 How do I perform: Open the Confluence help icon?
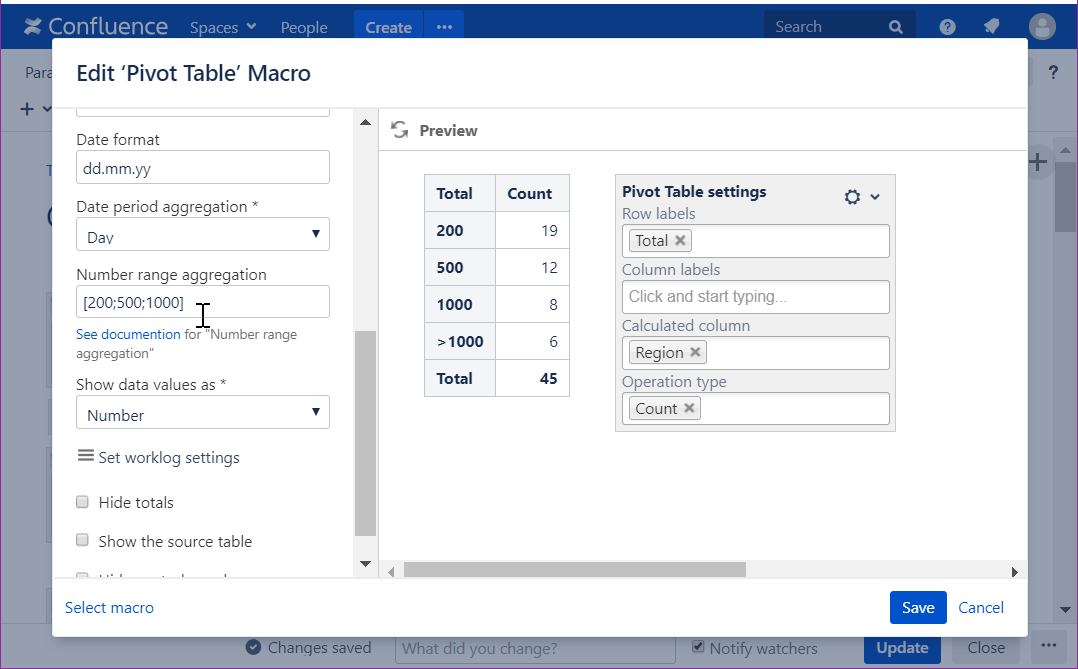(947, 27)
